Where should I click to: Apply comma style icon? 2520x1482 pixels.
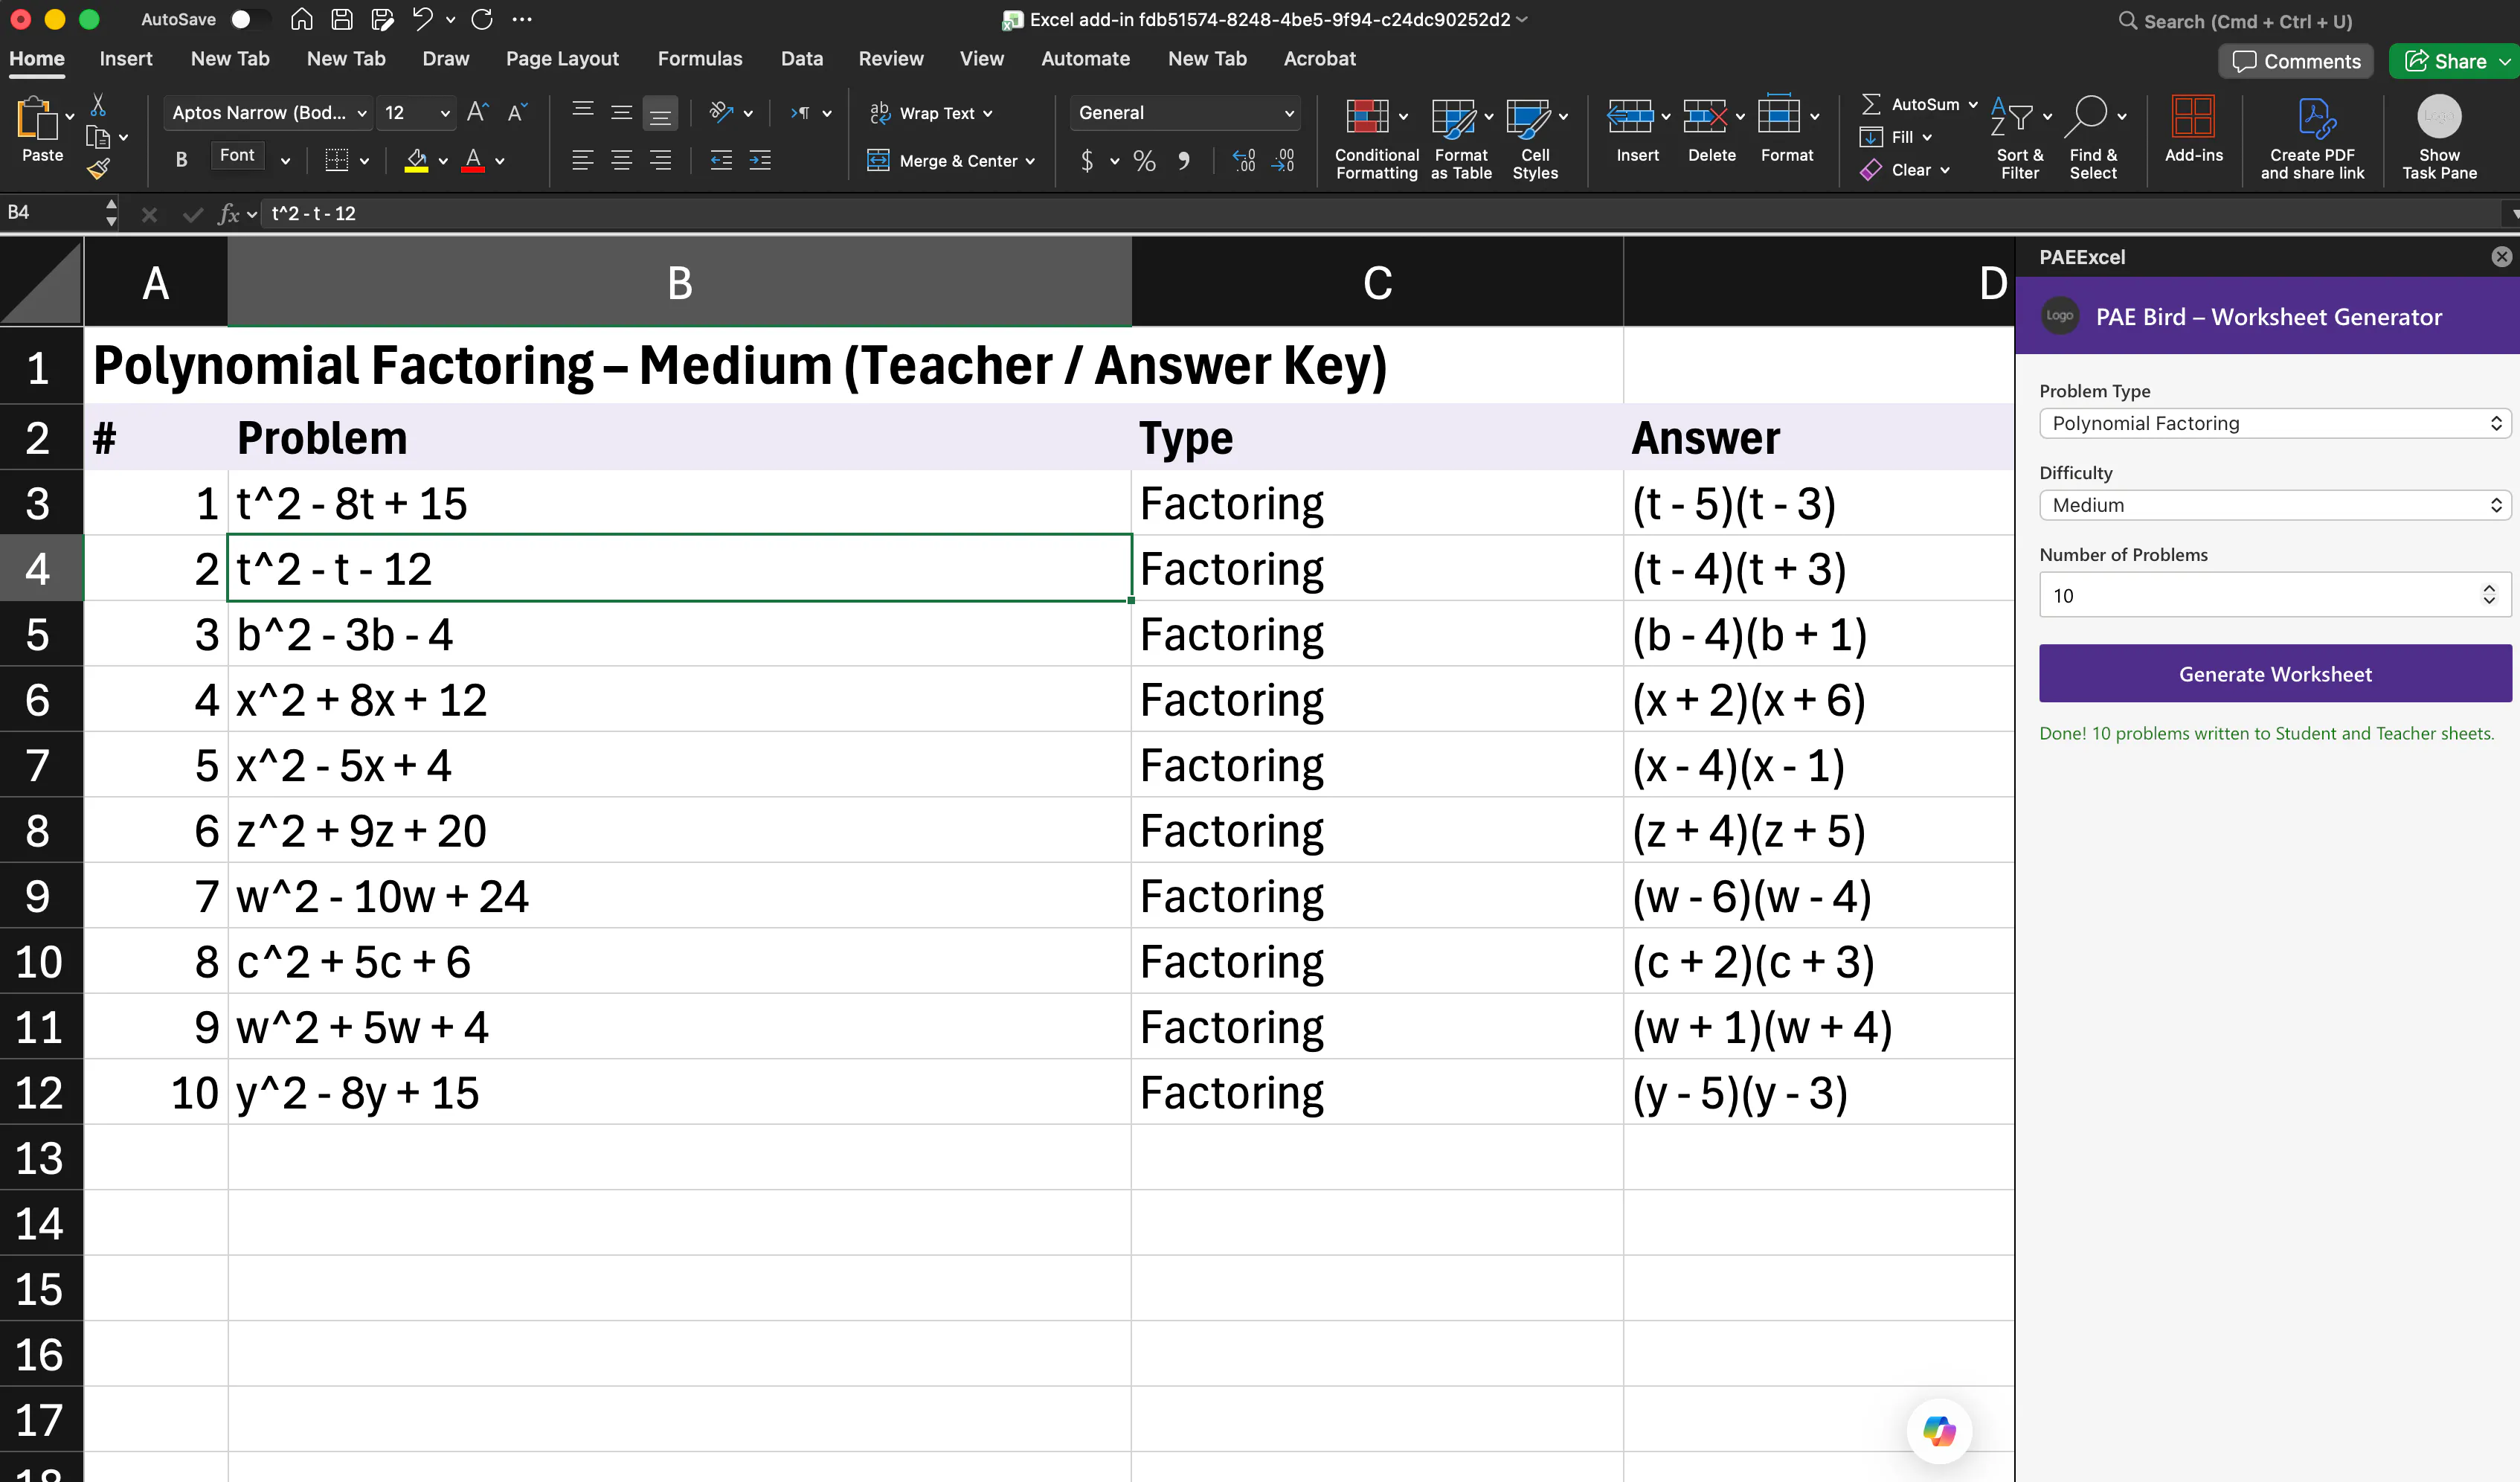click(x=1184, y=160)
